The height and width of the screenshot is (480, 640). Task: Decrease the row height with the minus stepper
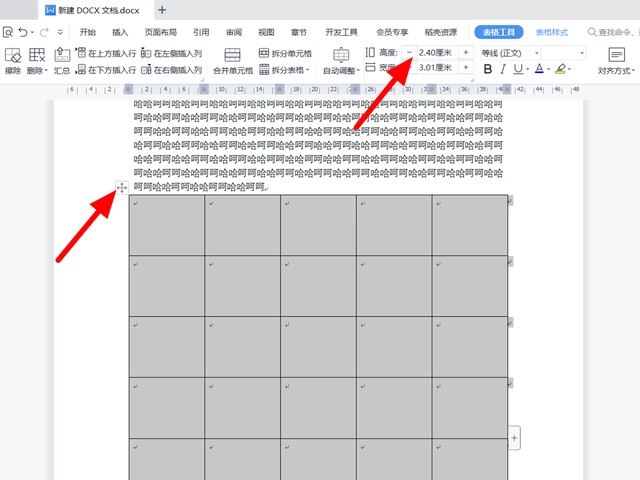(409, 53)
